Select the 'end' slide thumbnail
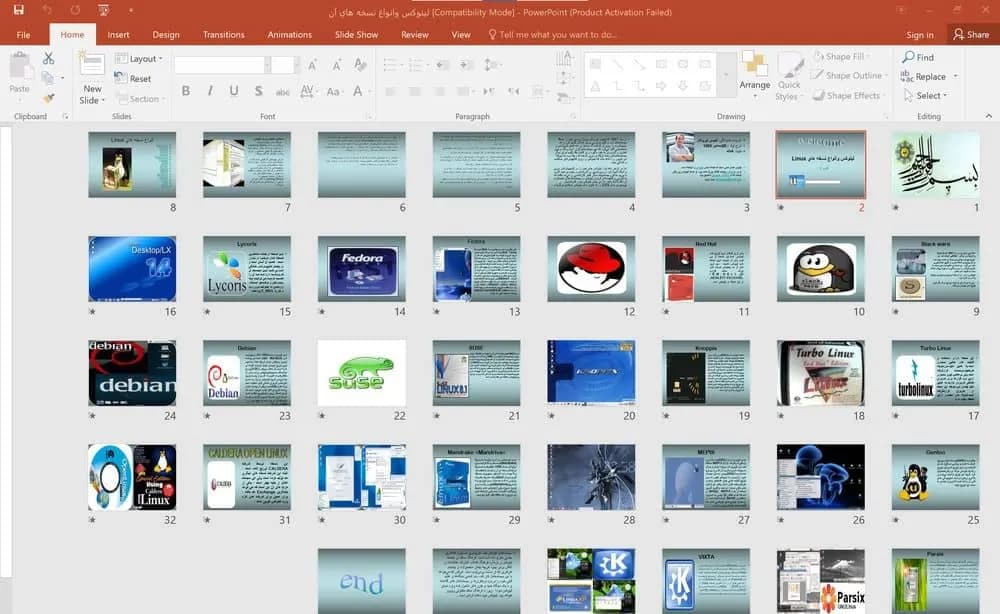This screenshot has width=1000, height=614. [362, 581]
